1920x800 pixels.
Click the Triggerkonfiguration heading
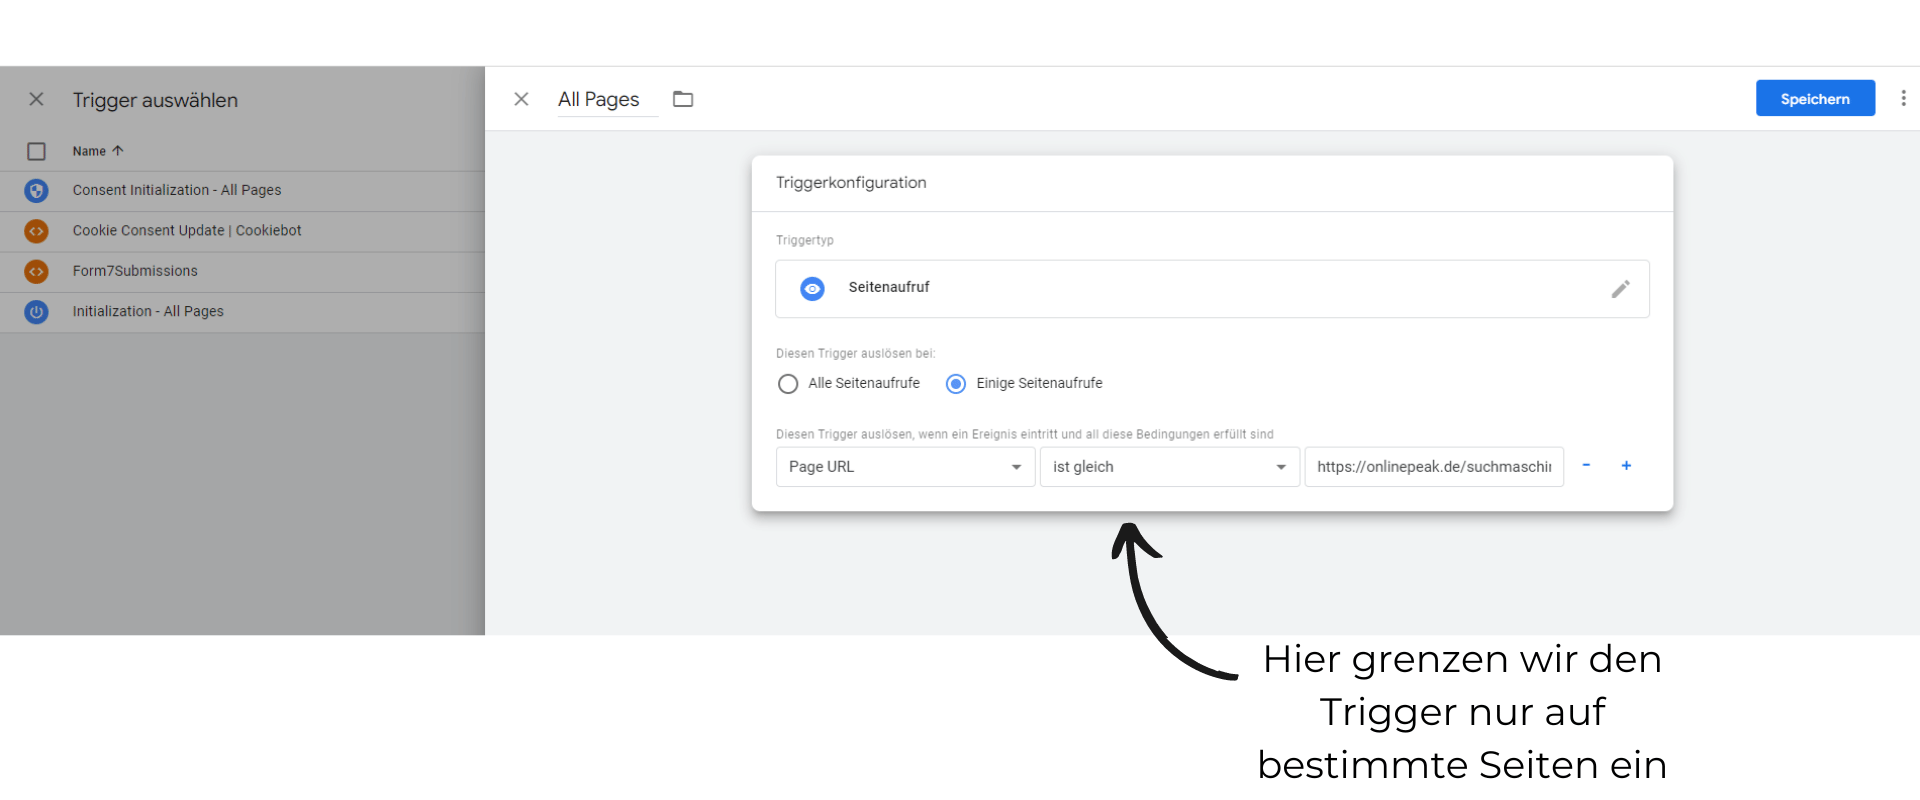pyautogui.click(x=851, y=183)
